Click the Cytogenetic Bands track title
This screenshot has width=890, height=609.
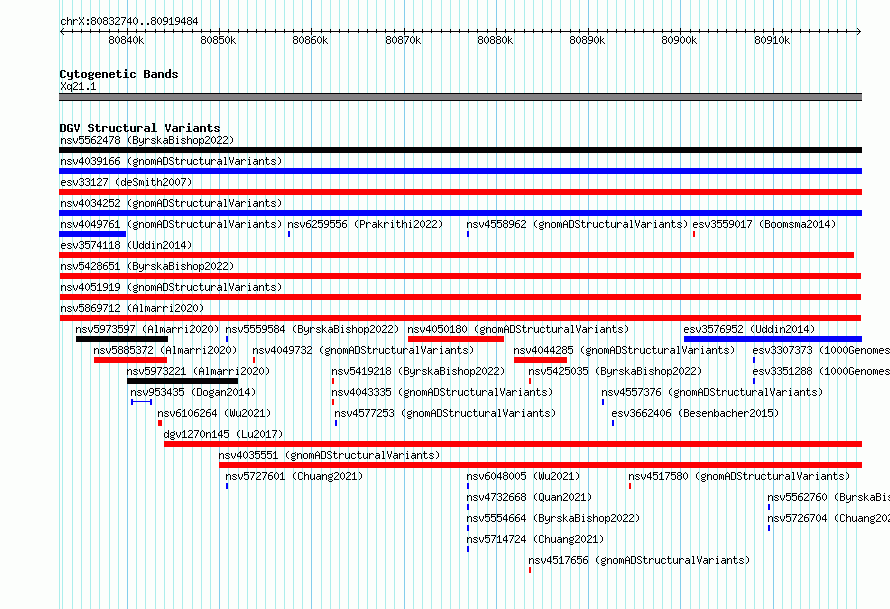pyautogui.click(x=119, y=74)
